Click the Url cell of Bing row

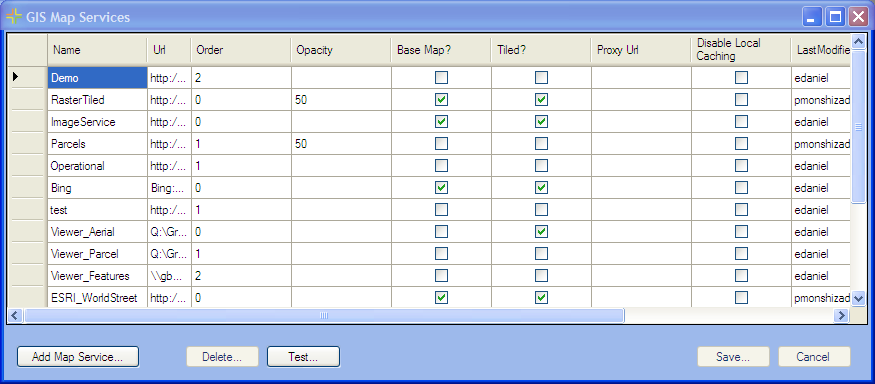(169, 188)
